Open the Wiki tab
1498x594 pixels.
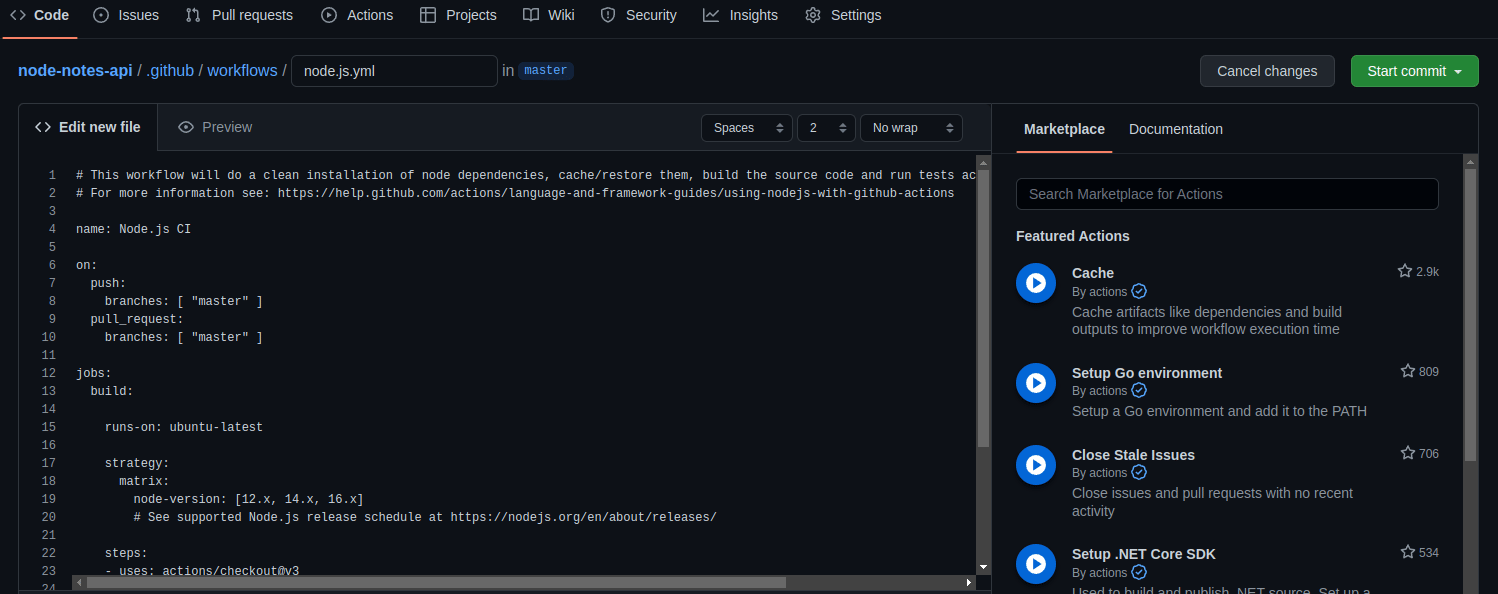pyautogui.click(x=549, y=15)
